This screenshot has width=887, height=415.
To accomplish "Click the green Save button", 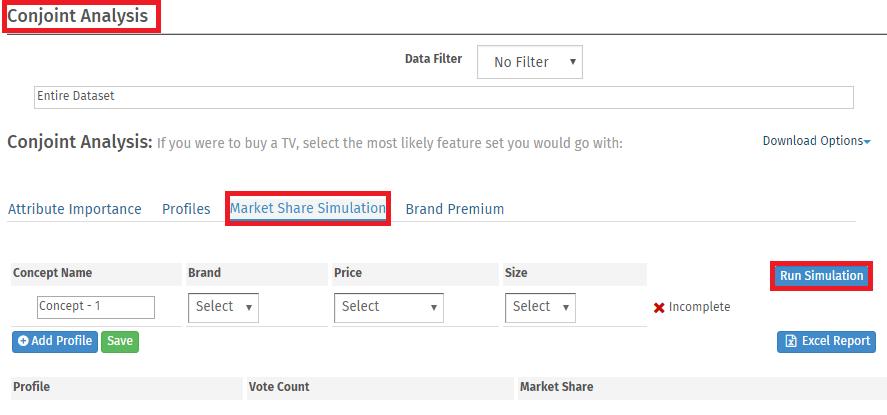I will 120,341.
